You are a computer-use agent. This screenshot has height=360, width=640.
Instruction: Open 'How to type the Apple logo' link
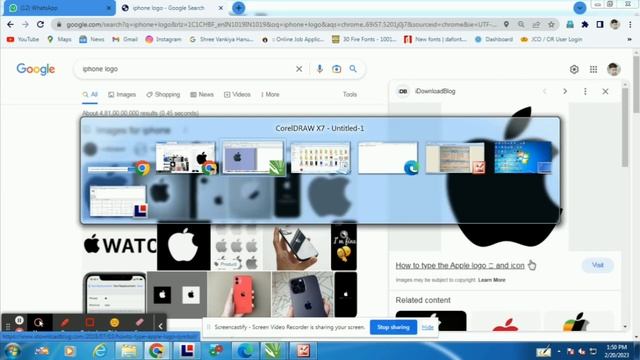(460, 266)
